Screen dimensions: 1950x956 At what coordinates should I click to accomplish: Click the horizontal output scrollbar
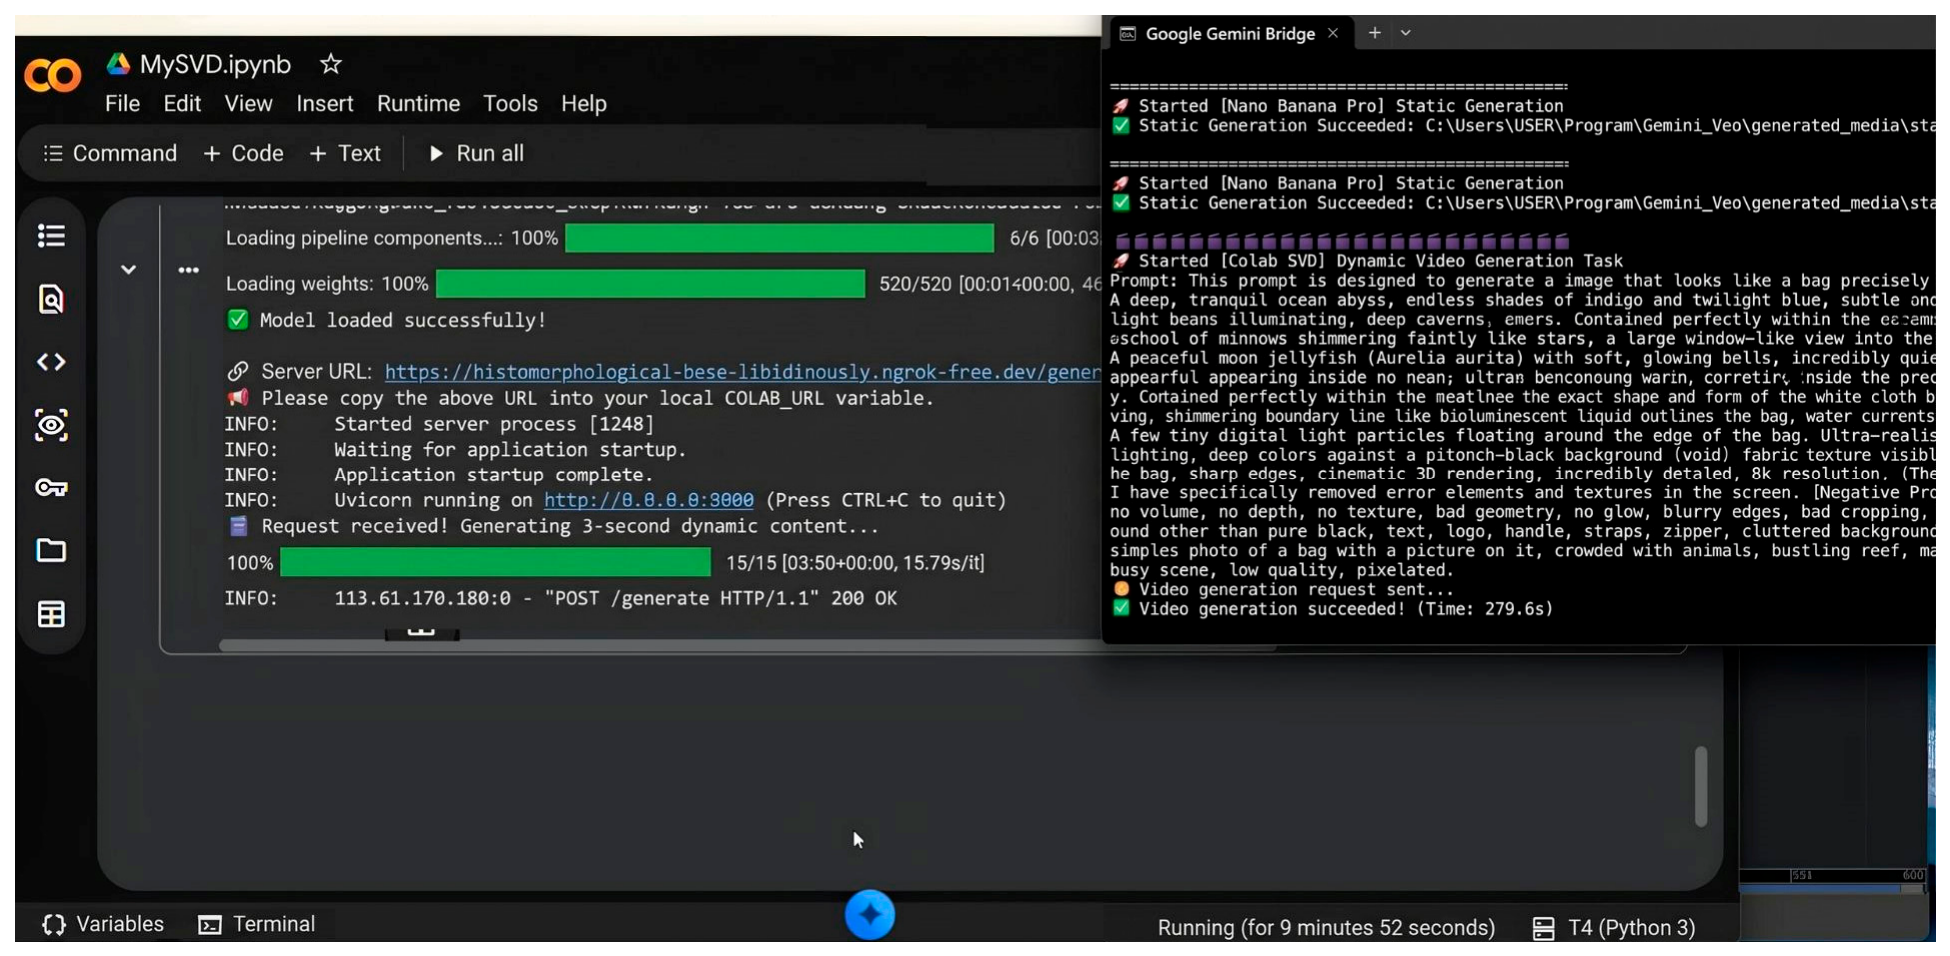click(x=660, y=646)
